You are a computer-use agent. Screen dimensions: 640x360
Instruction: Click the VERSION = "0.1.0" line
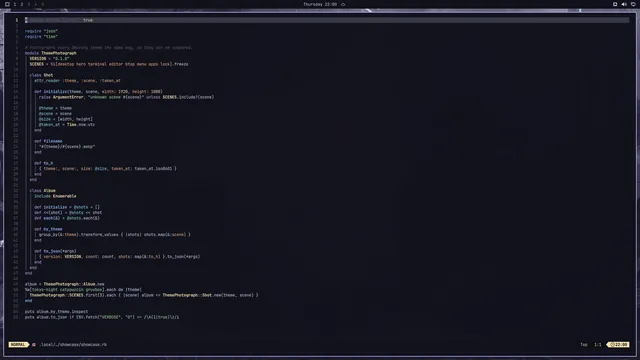click(49, 58)
